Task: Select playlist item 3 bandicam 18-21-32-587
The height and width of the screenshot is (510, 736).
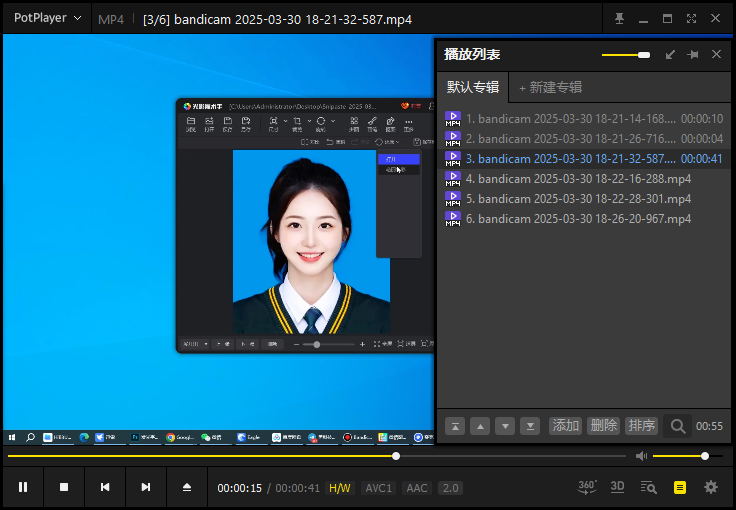Action: point(584,159)
